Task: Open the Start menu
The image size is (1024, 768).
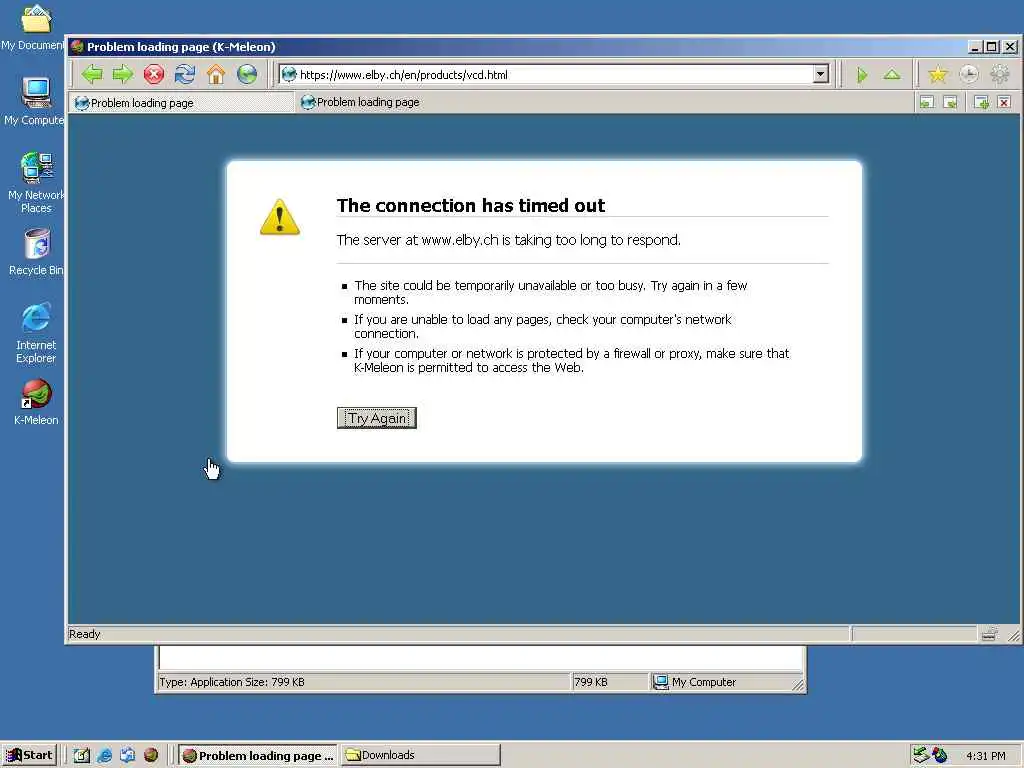Action: point(30,755)
